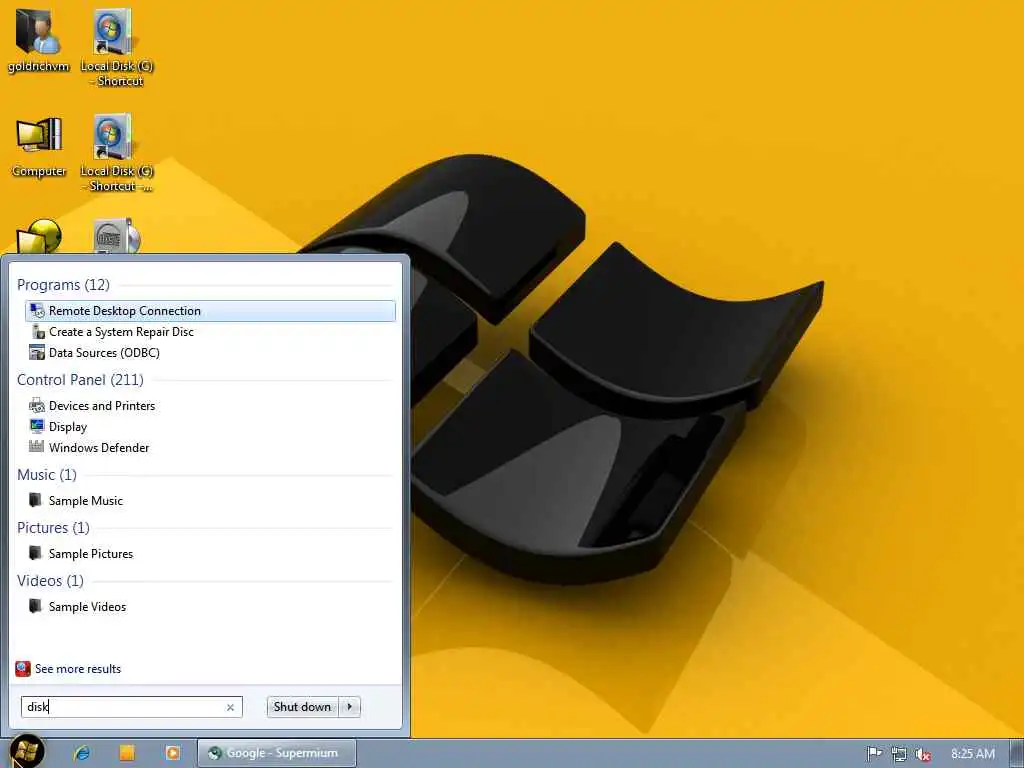Click the Display control panel icon
Screen dimensions: 1024x768
(x=37, y=426)
